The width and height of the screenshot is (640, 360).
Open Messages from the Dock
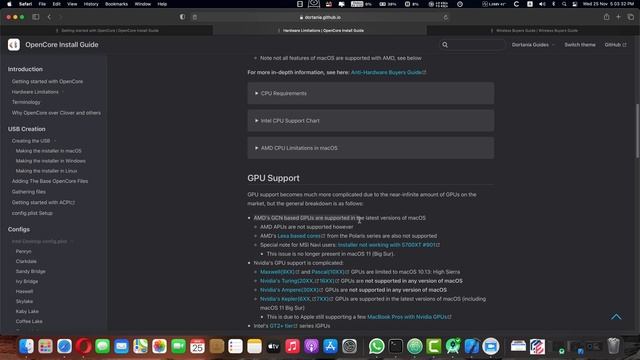[x=102, y=347]
